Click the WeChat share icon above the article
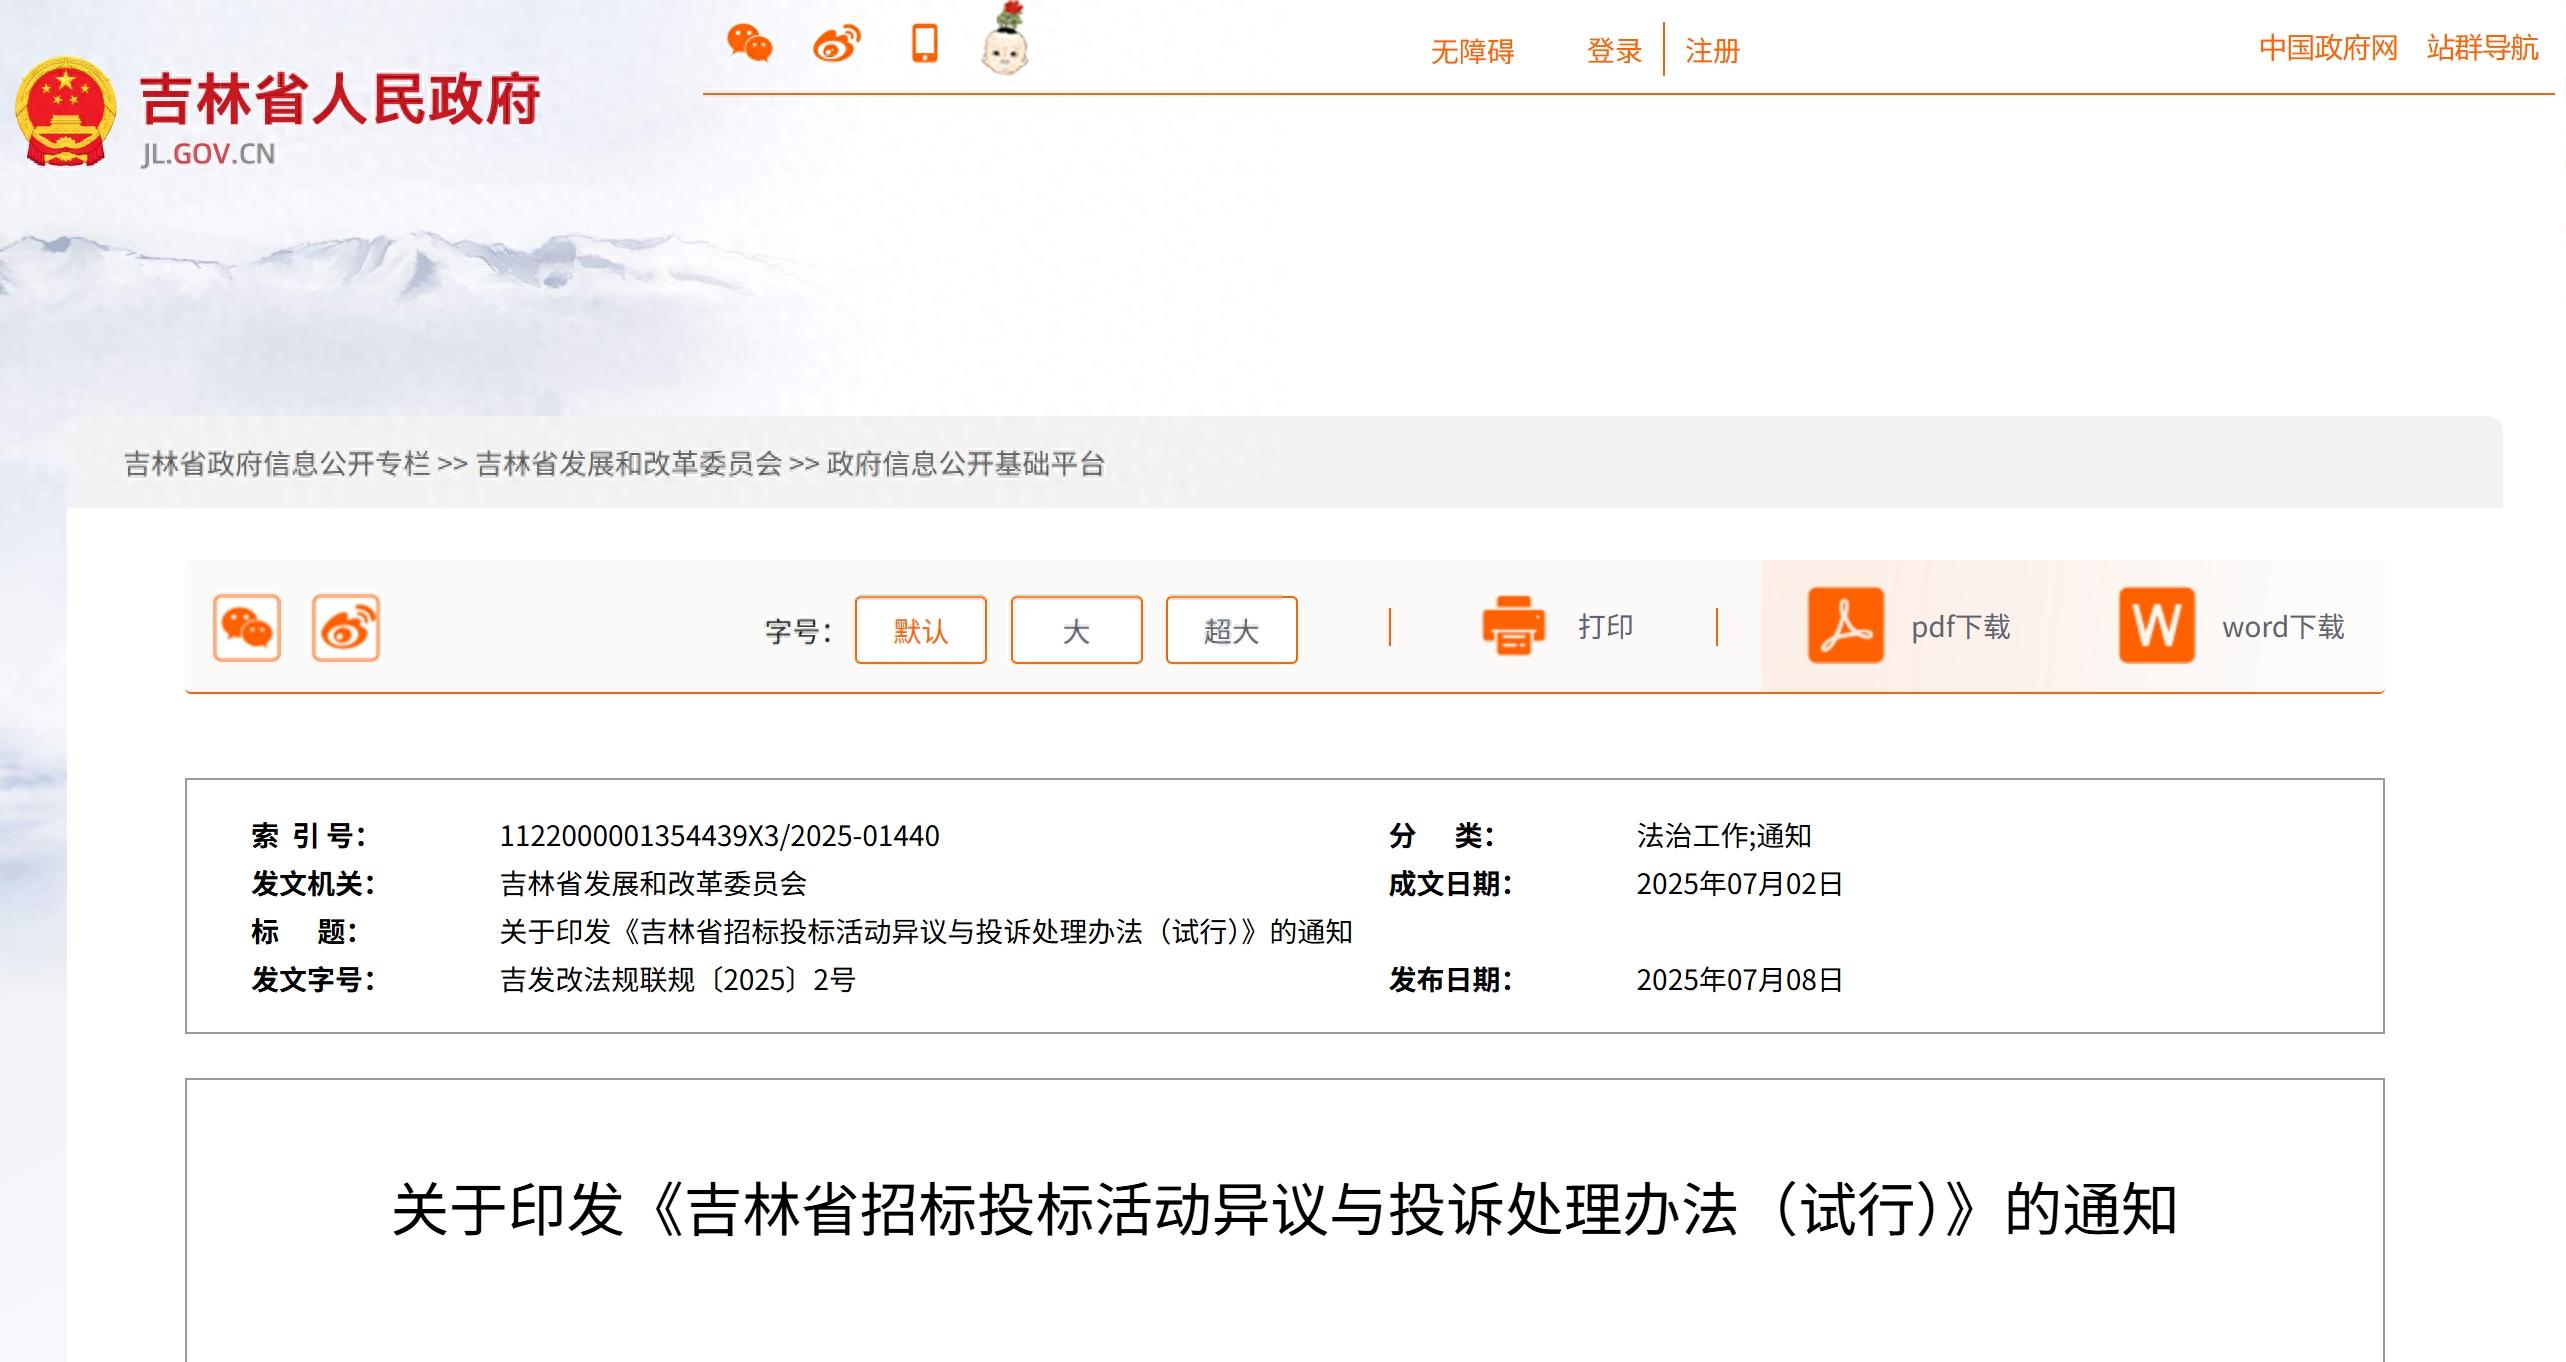This screenshot has width=2566, height=1362. [248, 628]
